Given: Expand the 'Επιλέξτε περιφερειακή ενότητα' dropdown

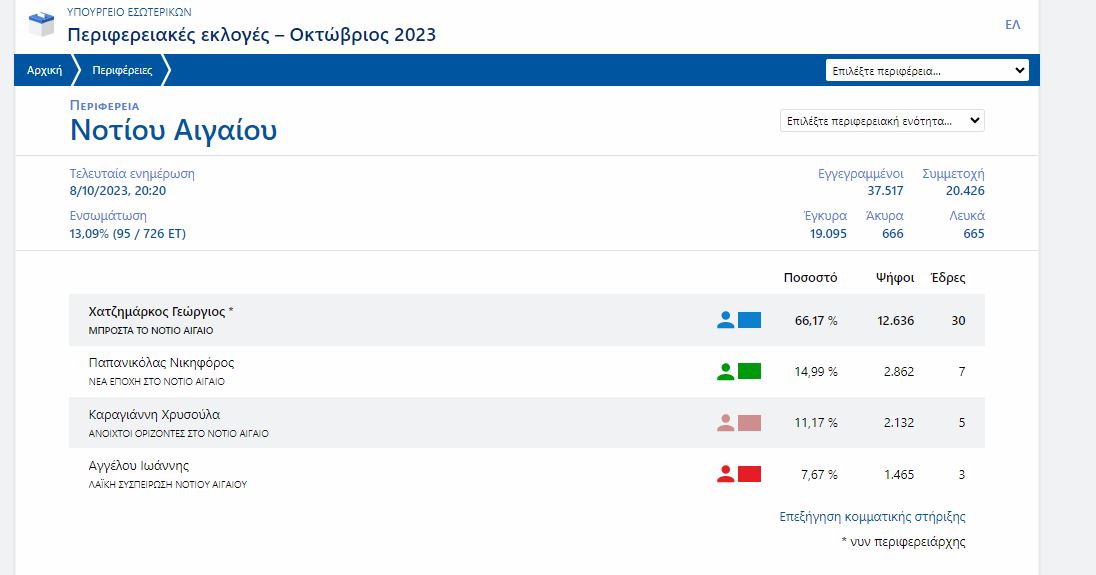Looking at the screenshot, I should [881, 121].
